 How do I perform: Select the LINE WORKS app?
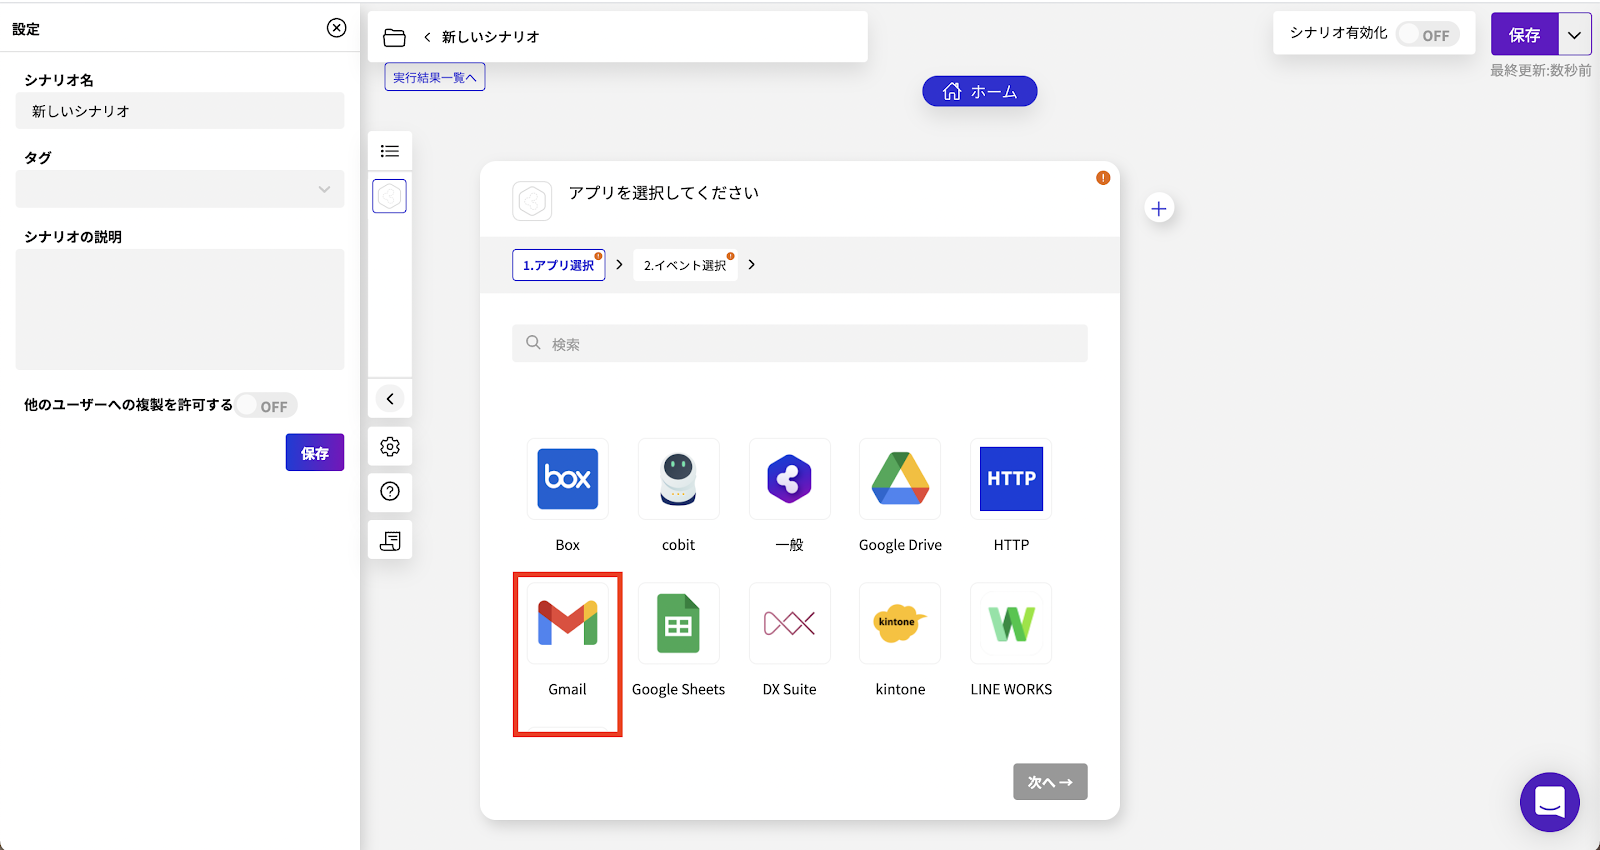[1011, 623]
